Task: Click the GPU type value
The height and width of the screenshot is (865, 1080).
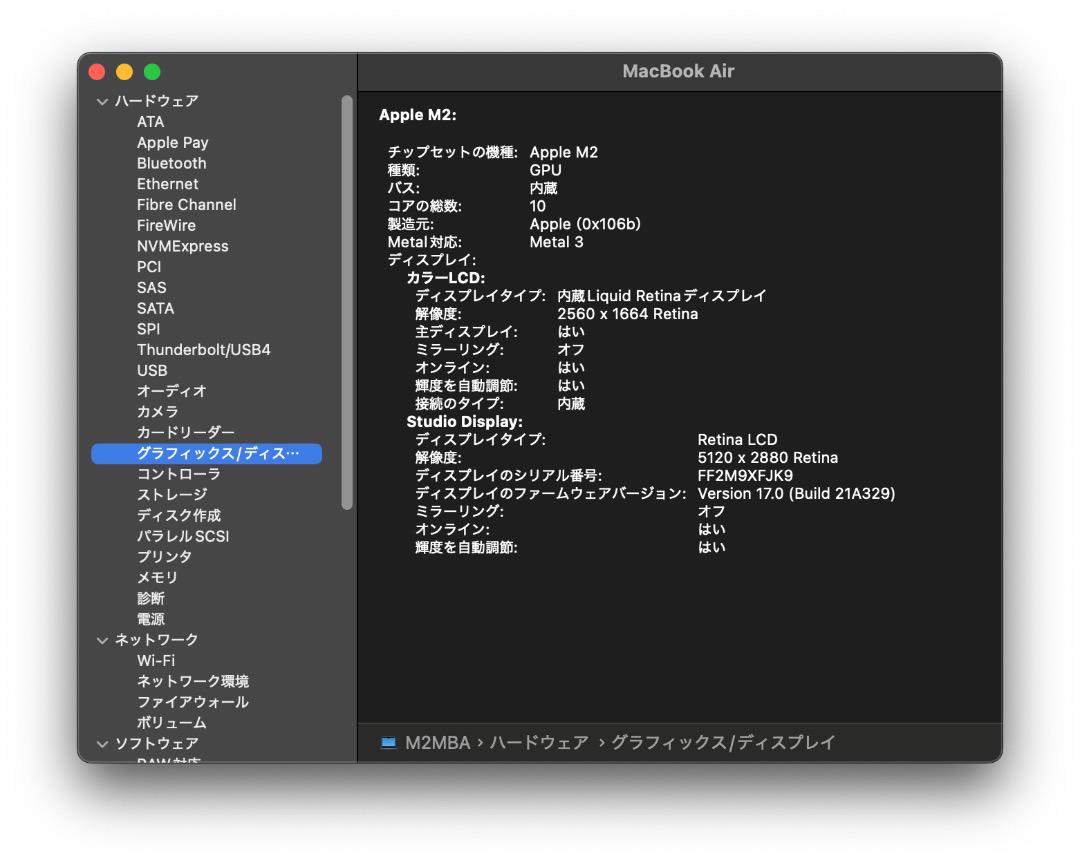Action: tap(546, 171)
